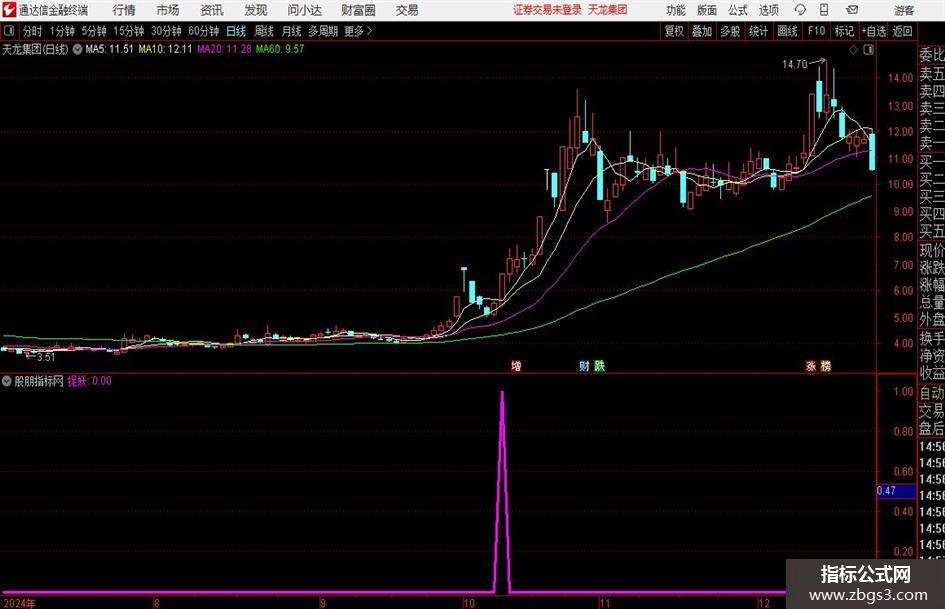Switch to 5分钟 period tab
The image size is (945, 609).
click(93, 31)
